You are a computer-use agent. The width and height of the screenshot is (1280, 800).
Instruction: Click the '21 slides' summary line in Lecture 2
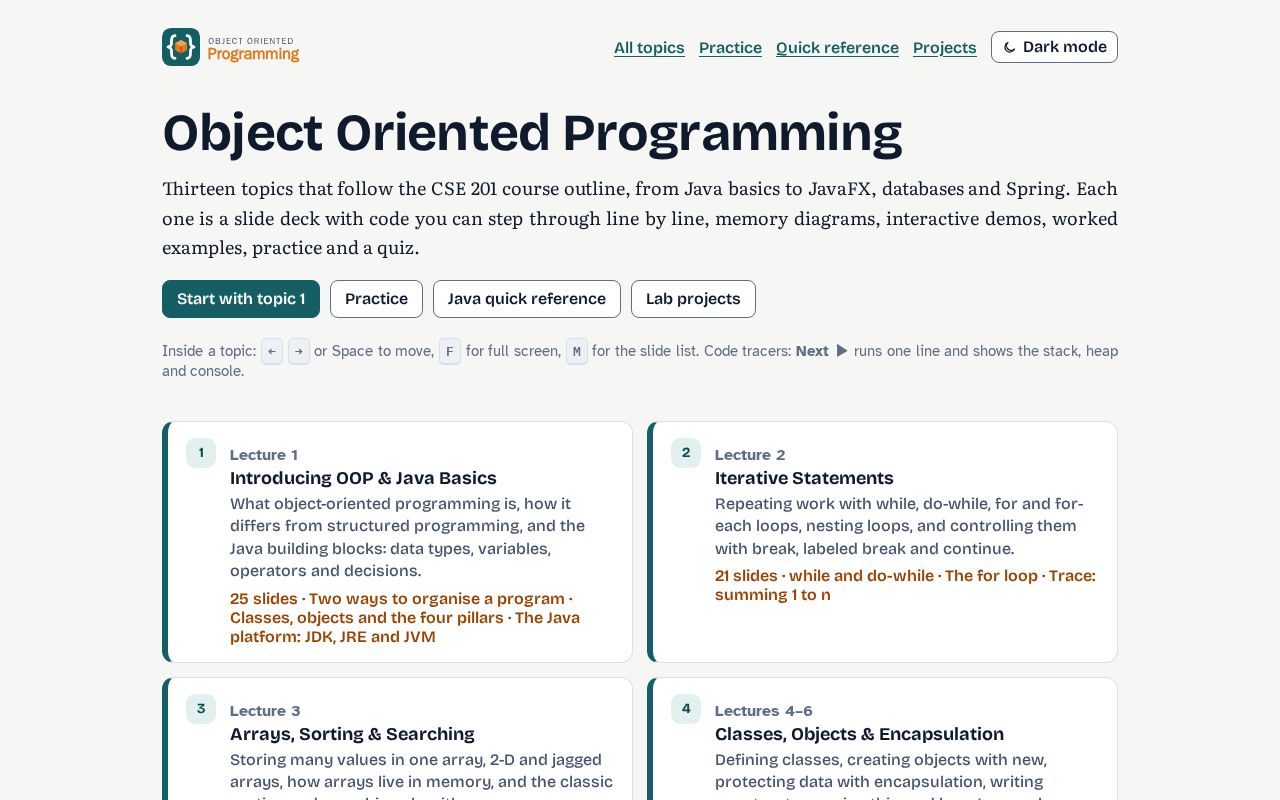click(x=905, y=585)
